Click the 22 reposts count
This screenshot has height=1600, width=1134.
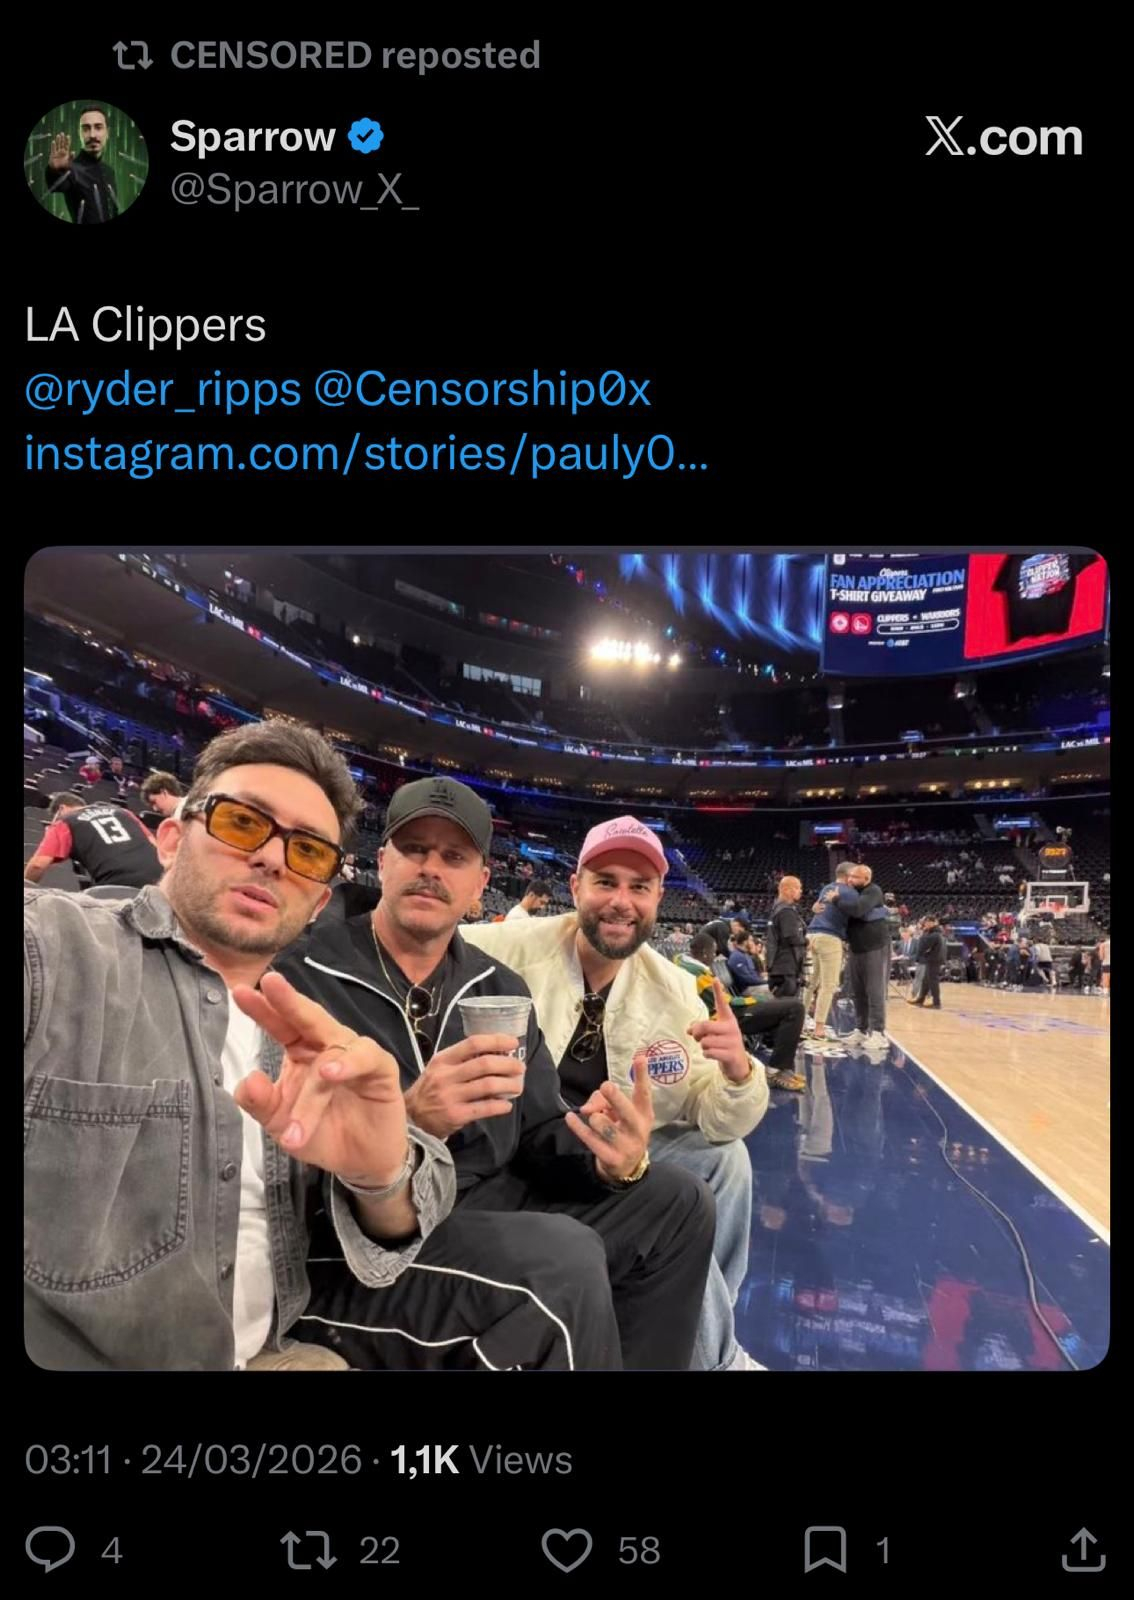[380, 1550]
